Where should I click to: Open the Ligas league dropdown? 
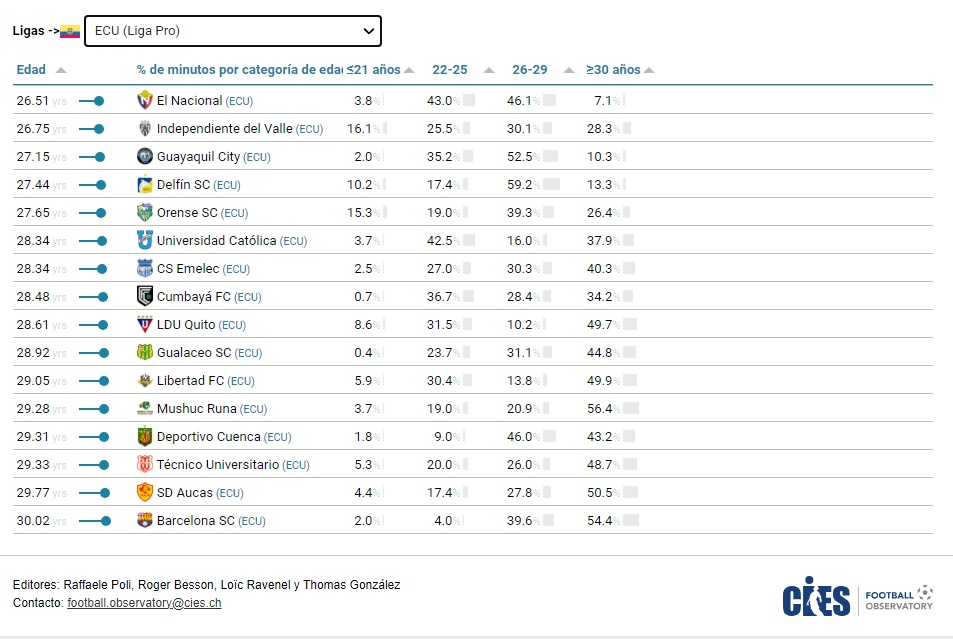pyautogui.click(x=232, y=31)
